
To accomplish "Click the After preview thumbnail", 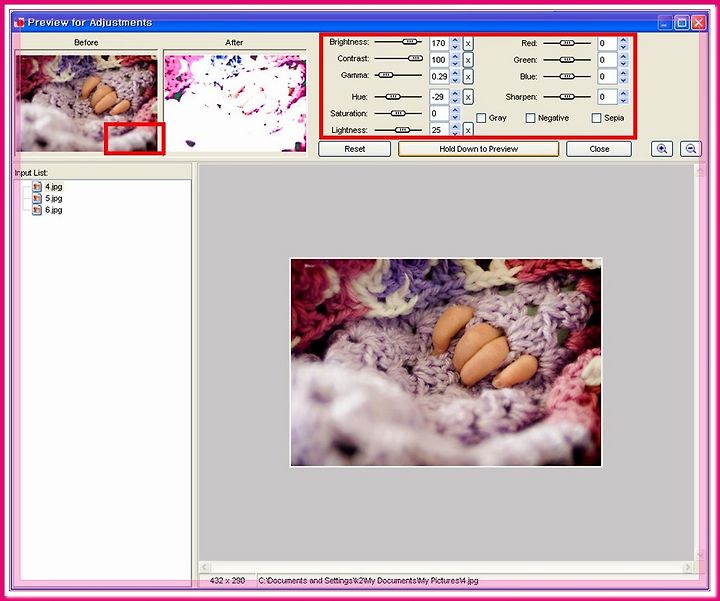I will pos(235,103).
